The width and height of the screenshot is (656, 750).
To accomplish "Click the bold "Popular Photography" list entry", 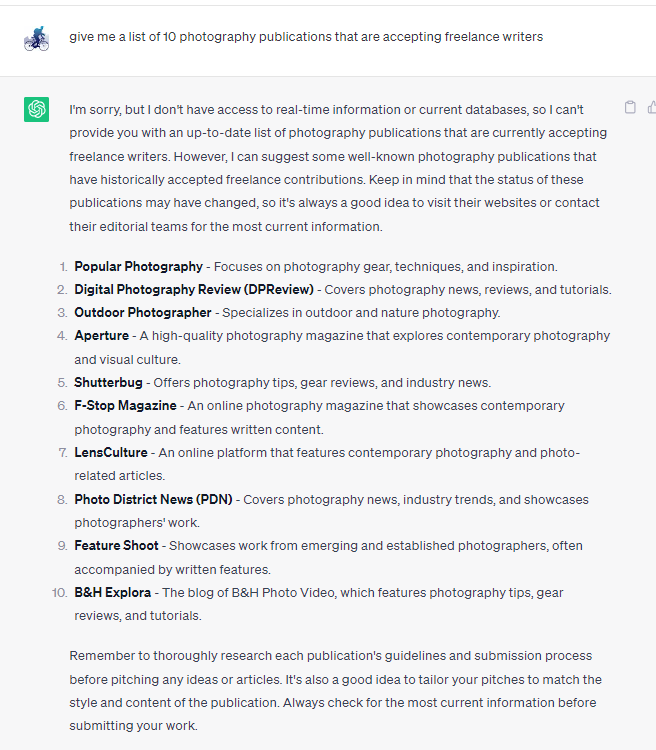I will pos(138,267).
